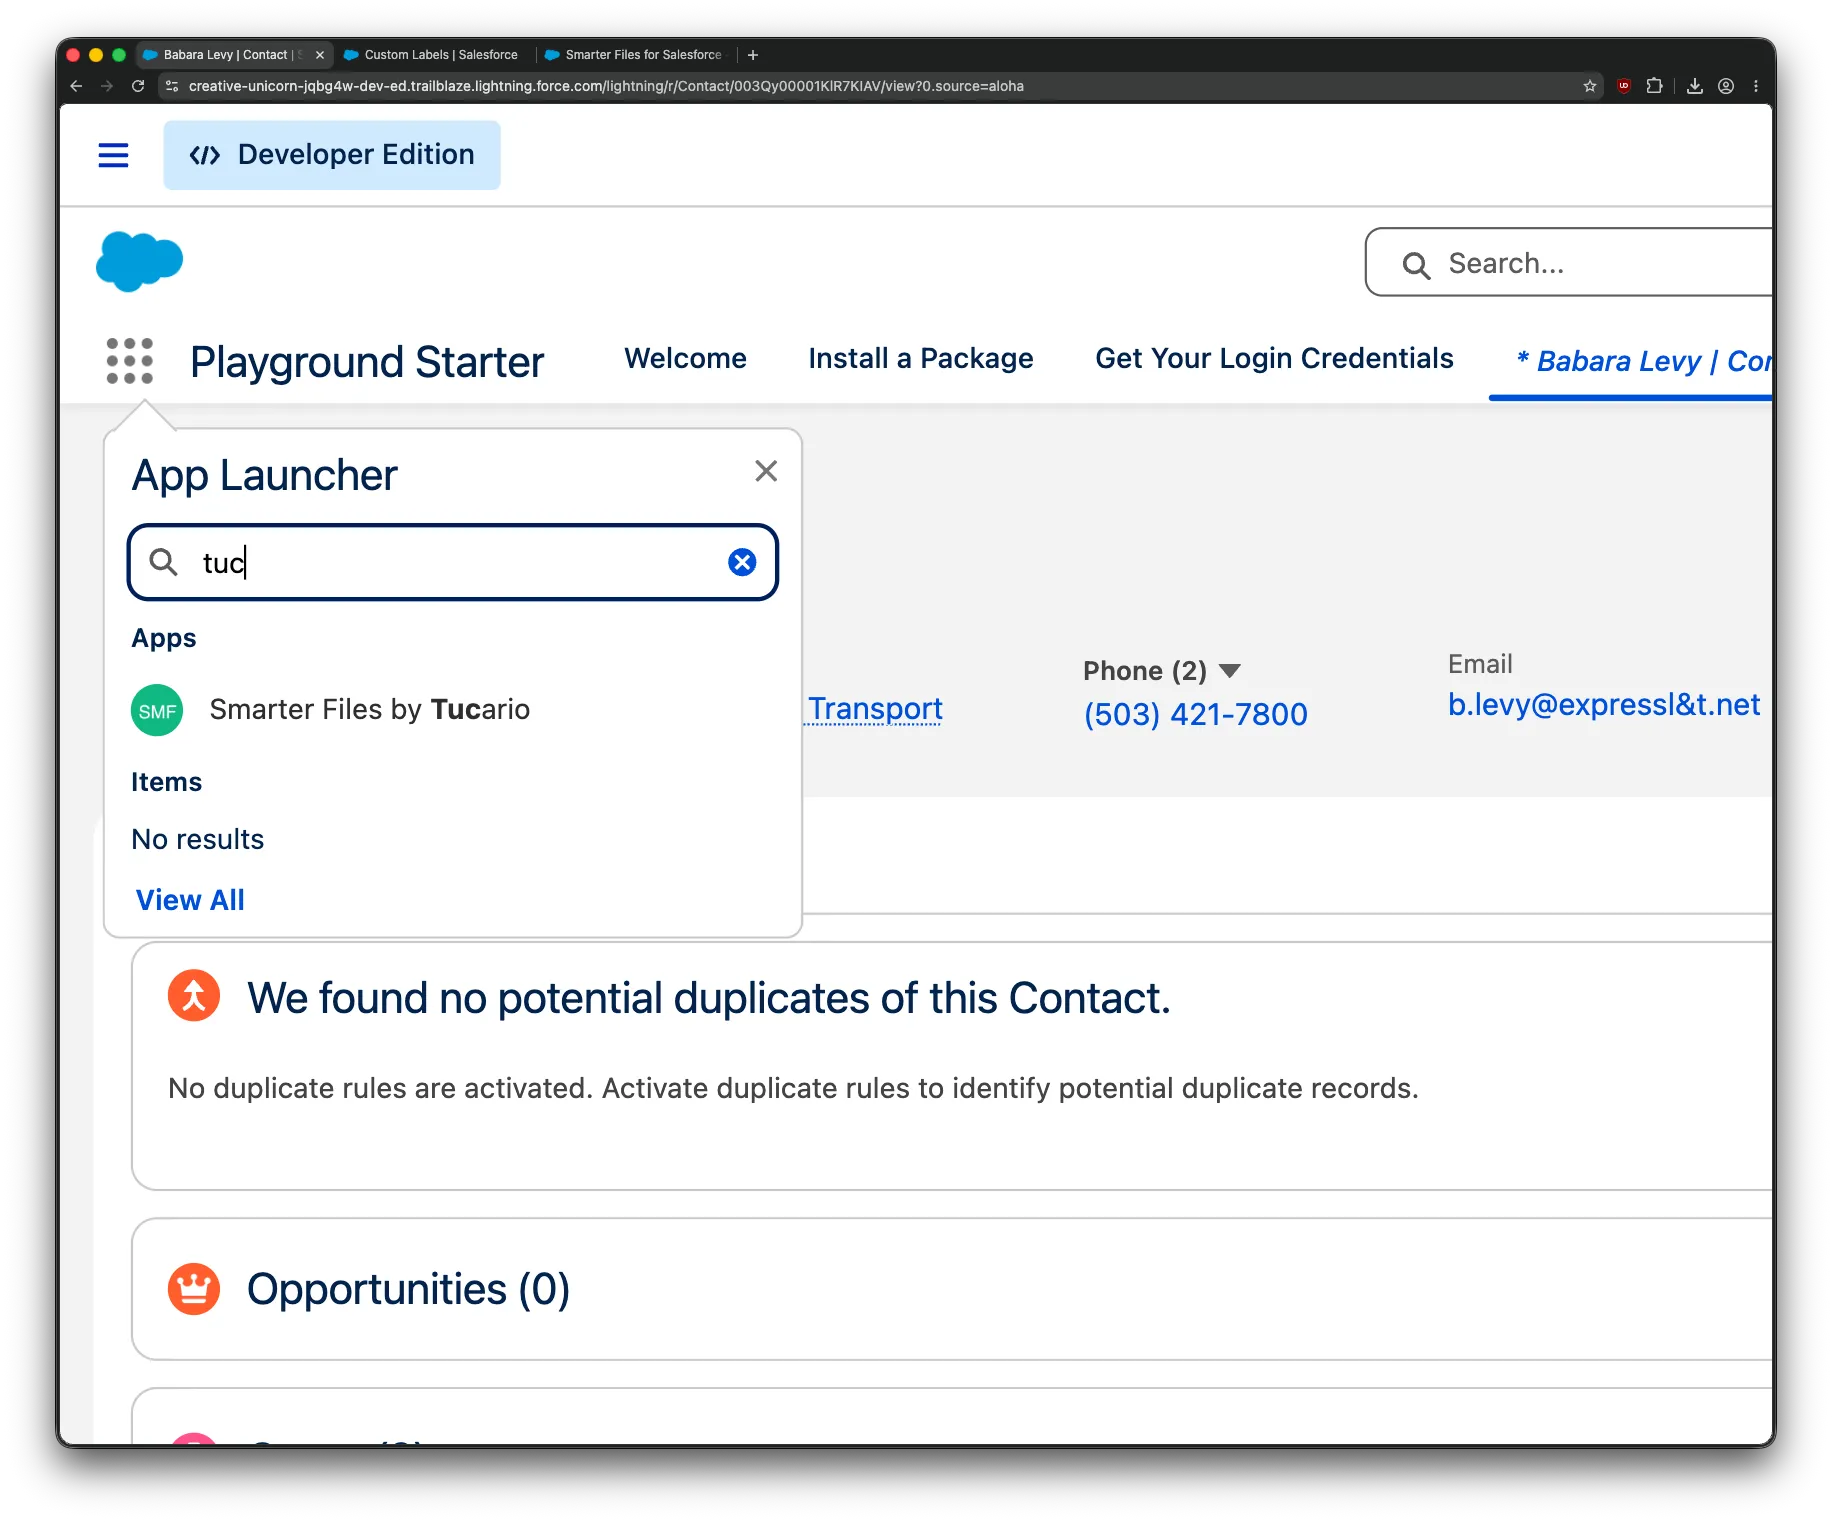Open Smarter Files by Tucario app
The image size is (1832, 1522).
click(x=369, y=709)
